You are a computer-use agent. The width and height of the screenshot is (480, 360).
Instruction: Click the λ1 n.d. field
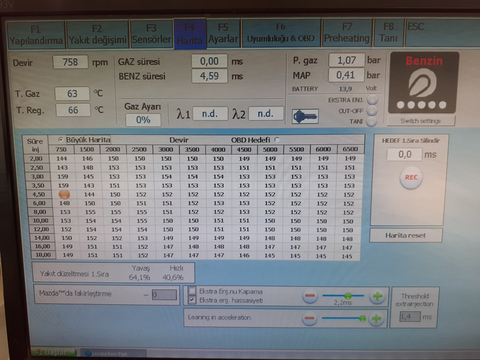210,114
